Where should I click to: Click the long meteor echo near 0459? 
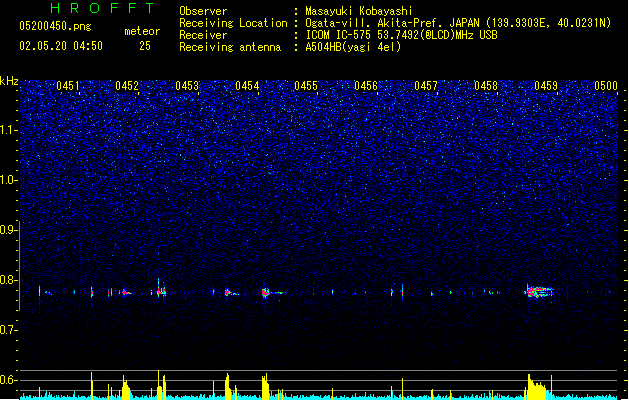(539, 291)
